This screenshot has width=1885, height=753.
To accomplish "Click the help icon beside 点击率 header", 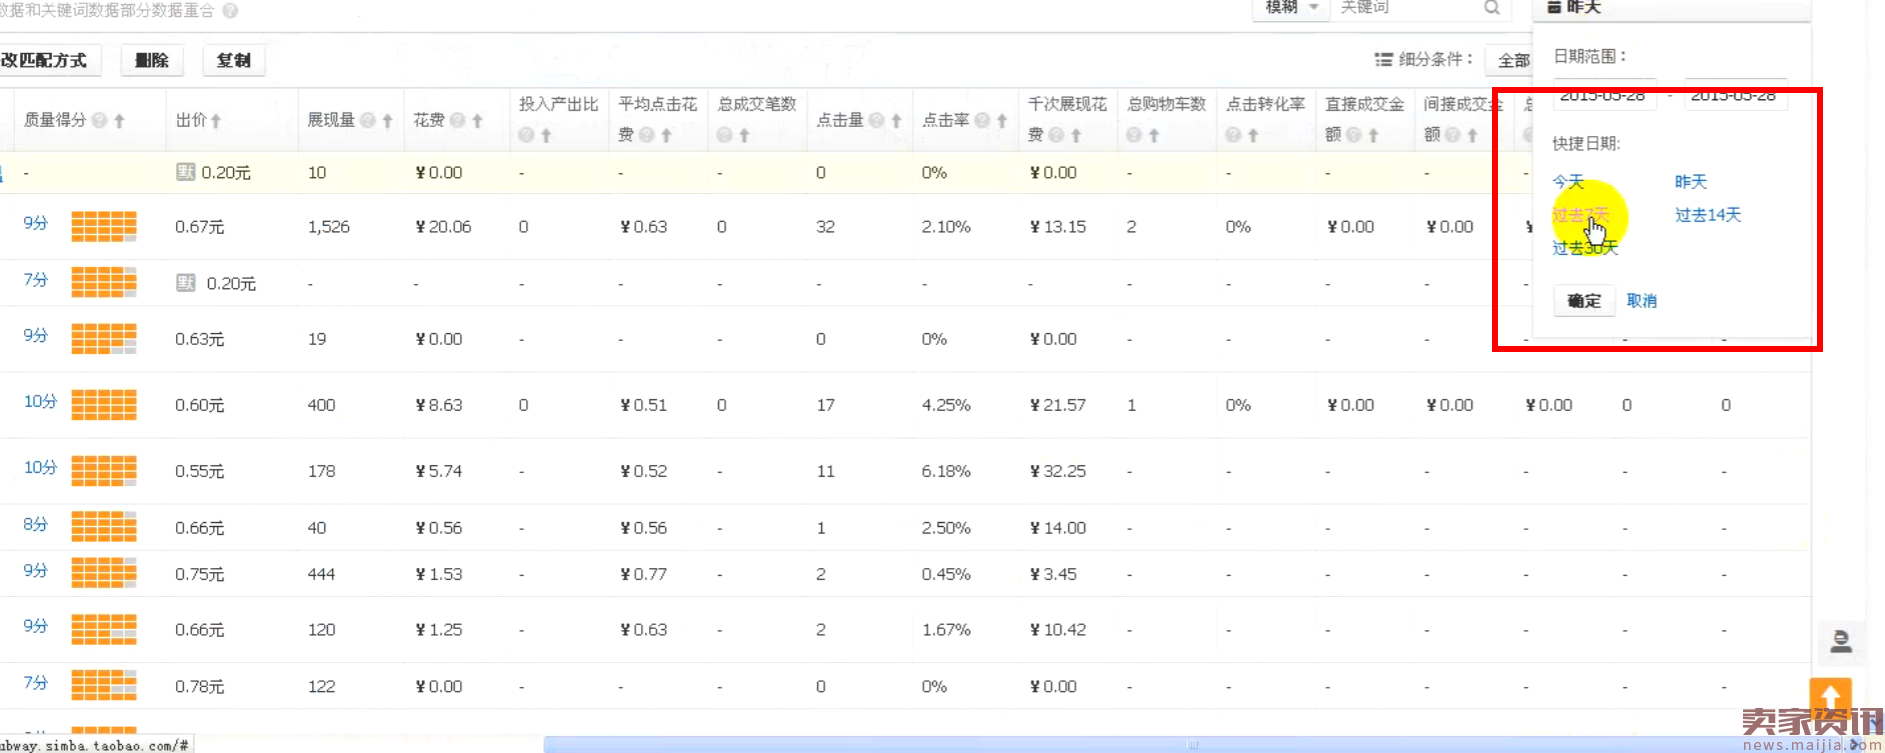I will (983, 120).
